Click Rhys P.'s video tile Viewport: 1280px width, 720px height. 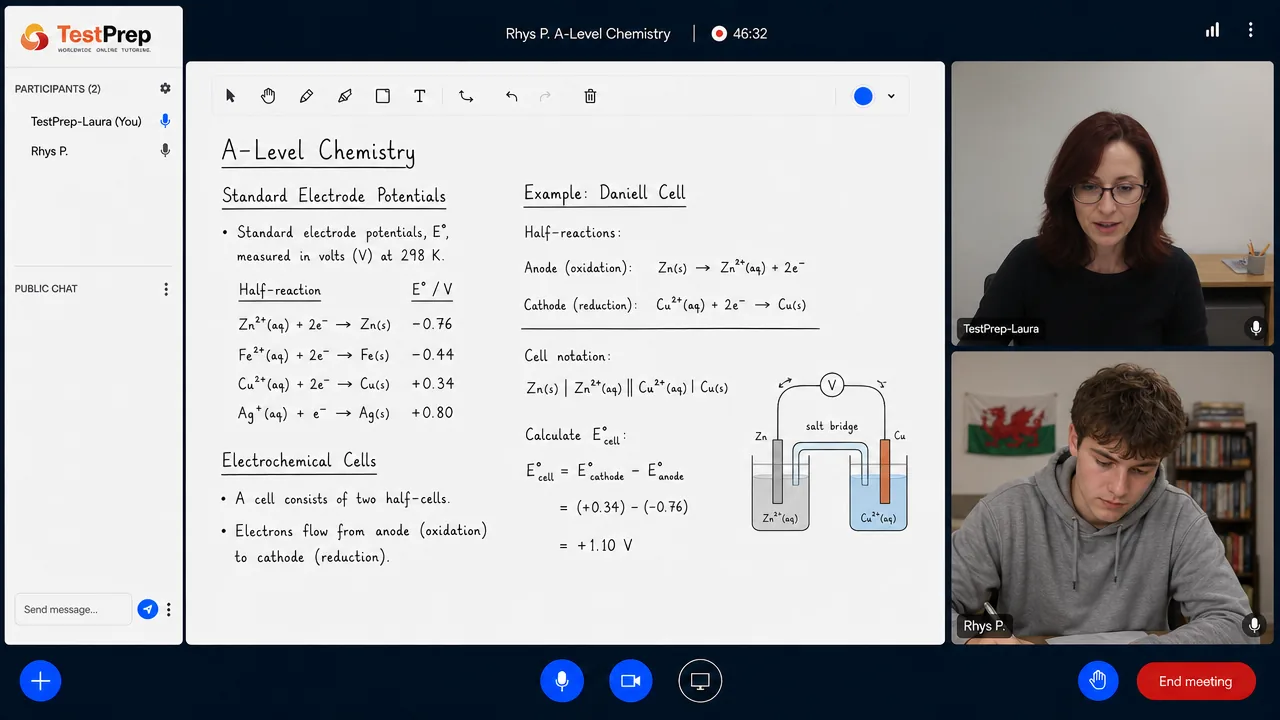(1113, 497)
